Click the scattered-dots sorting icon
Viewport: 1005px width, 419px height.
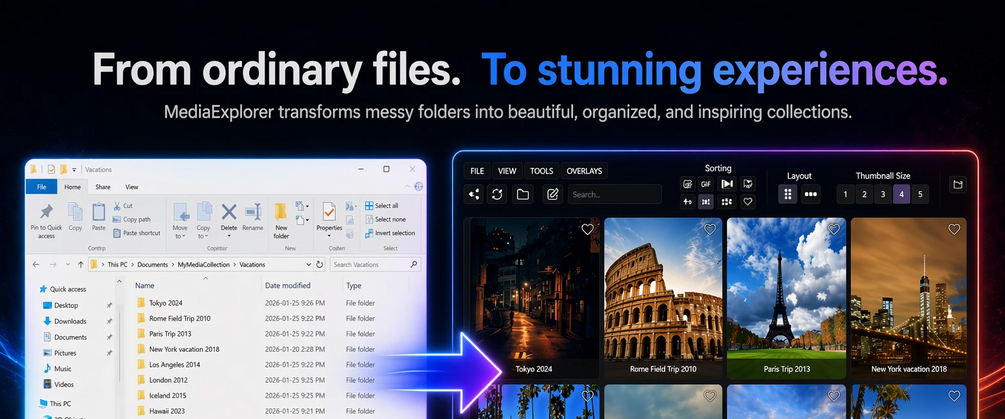[726, 202]
